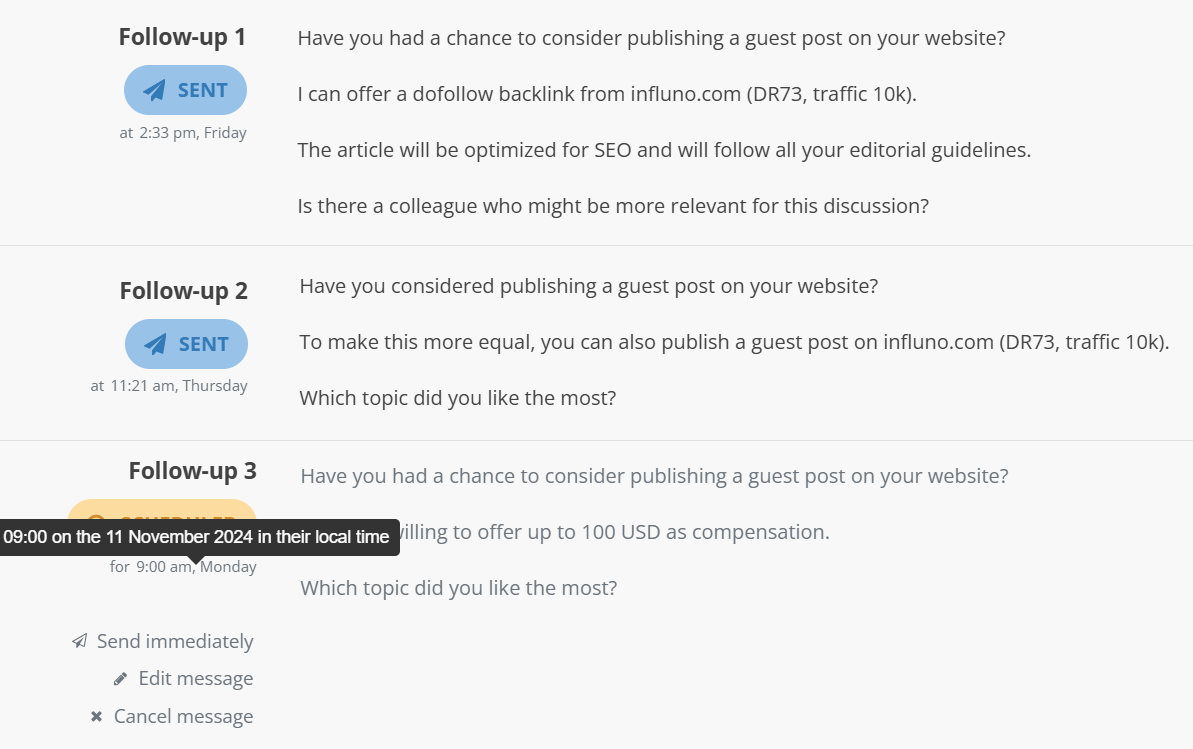The width and height of the screenshot is (1193, 749).
Task: Click the "9:00 am, Monday" scheduled time
Action: click(196, 567)
